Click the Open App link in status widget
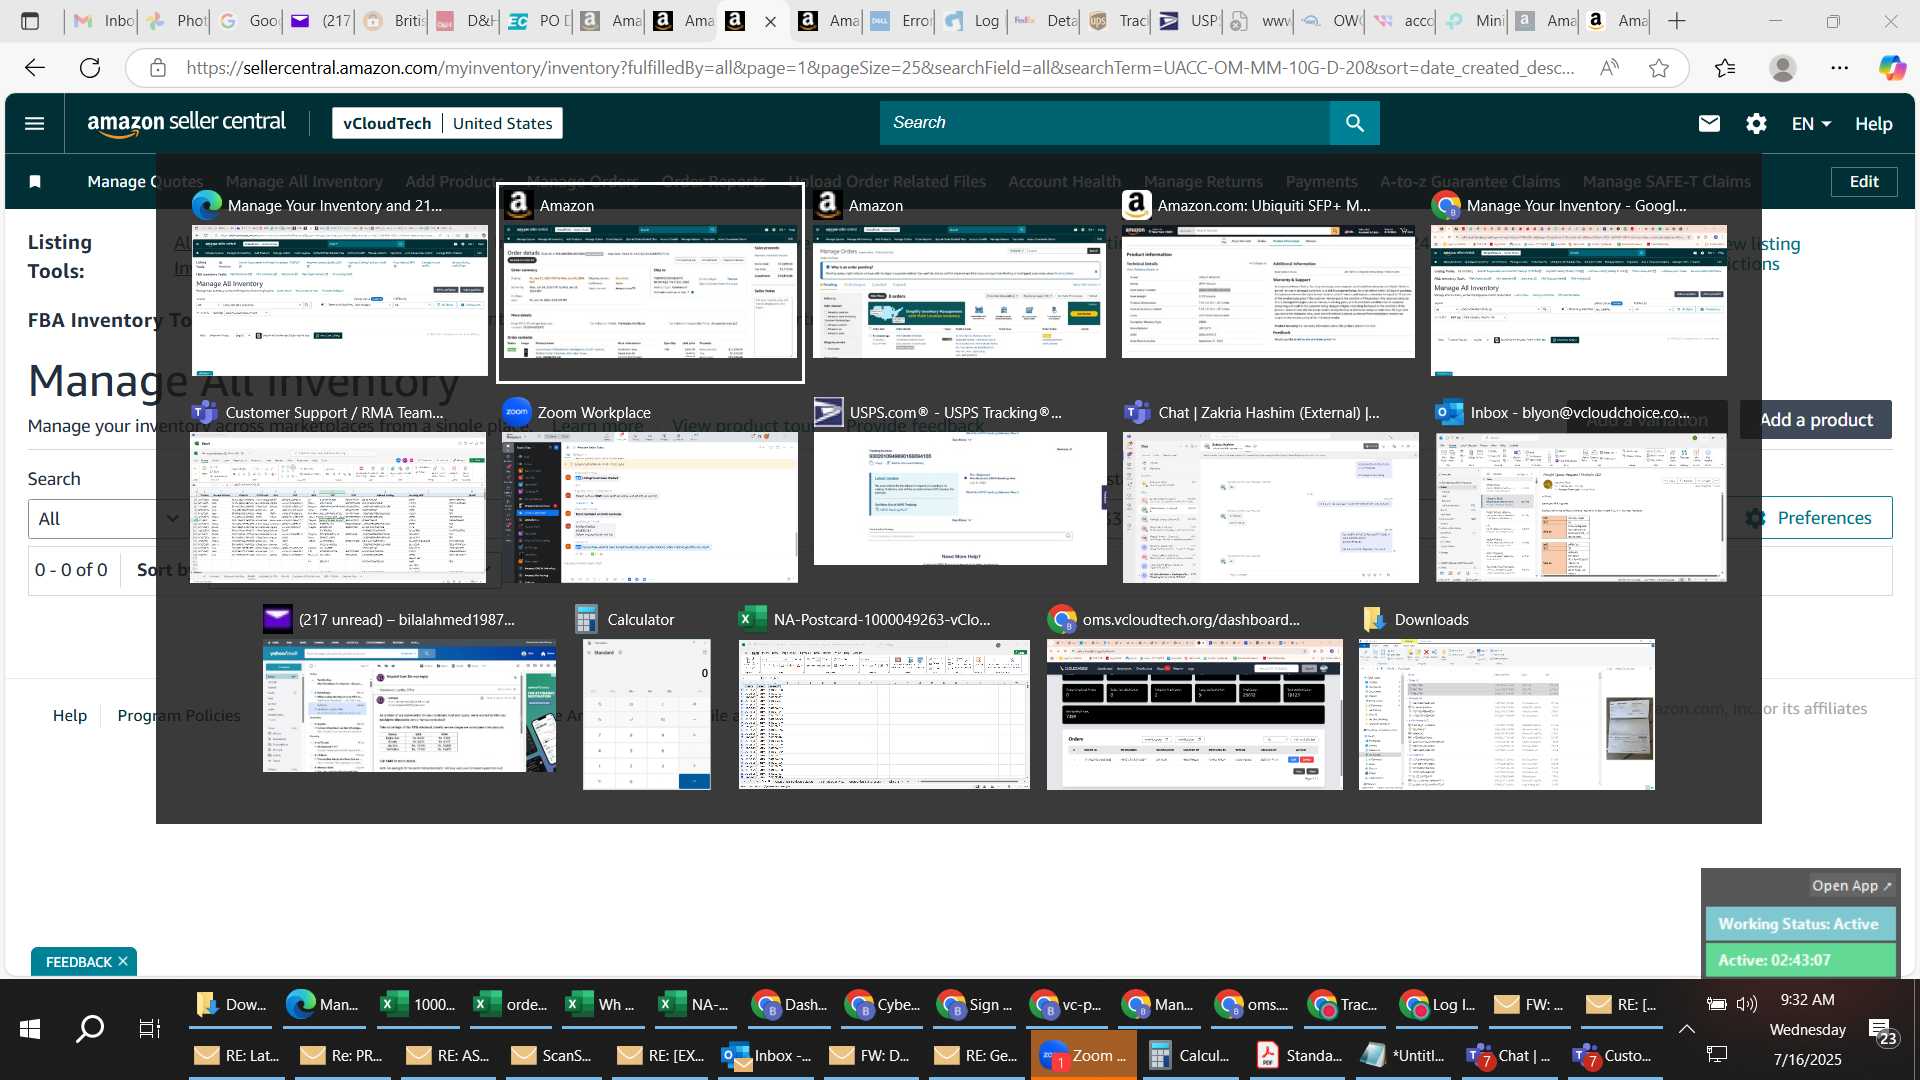 [1851, 885]
